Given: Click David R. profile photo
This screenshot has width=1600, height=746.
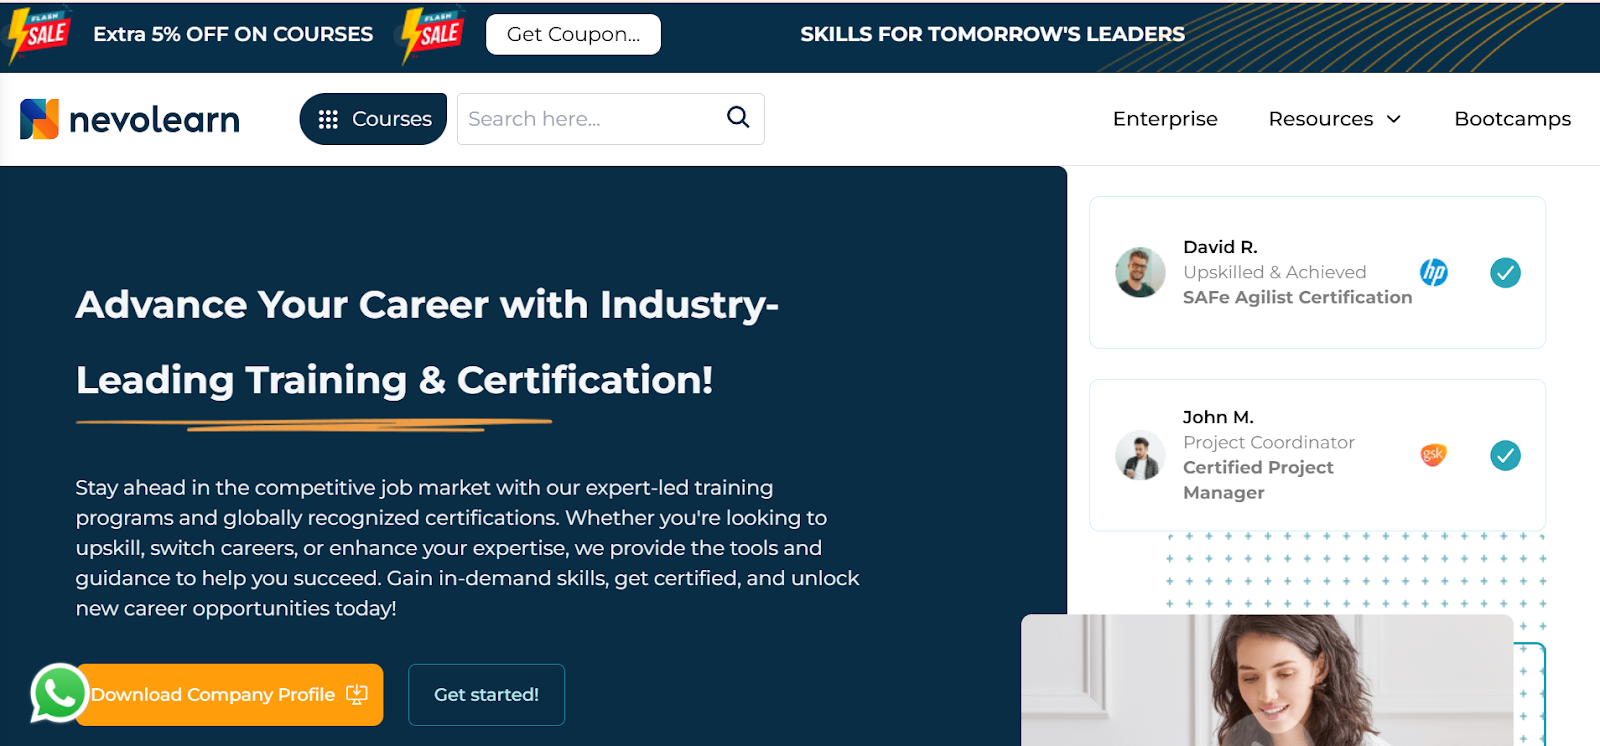Looking at the screenshot, I should click(x=1140, y=272).
